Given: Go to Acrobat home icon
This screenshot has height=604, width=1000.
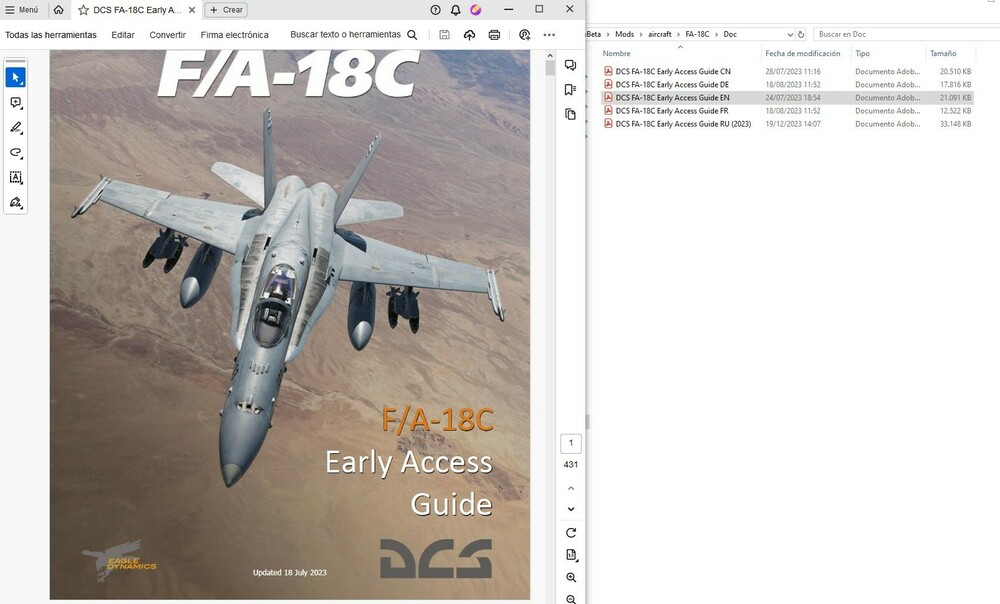Looking at the screenshot, I should [x=59, y=10].
